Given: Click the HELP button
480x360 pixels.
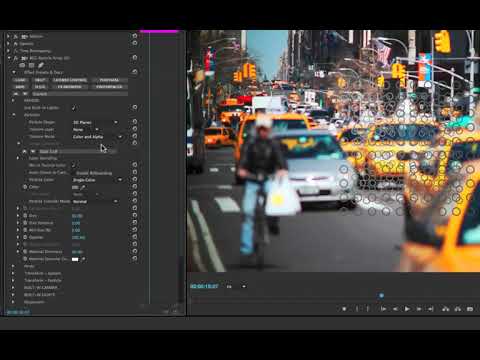Looking at the screenshot, I should (x=40, y=80).
